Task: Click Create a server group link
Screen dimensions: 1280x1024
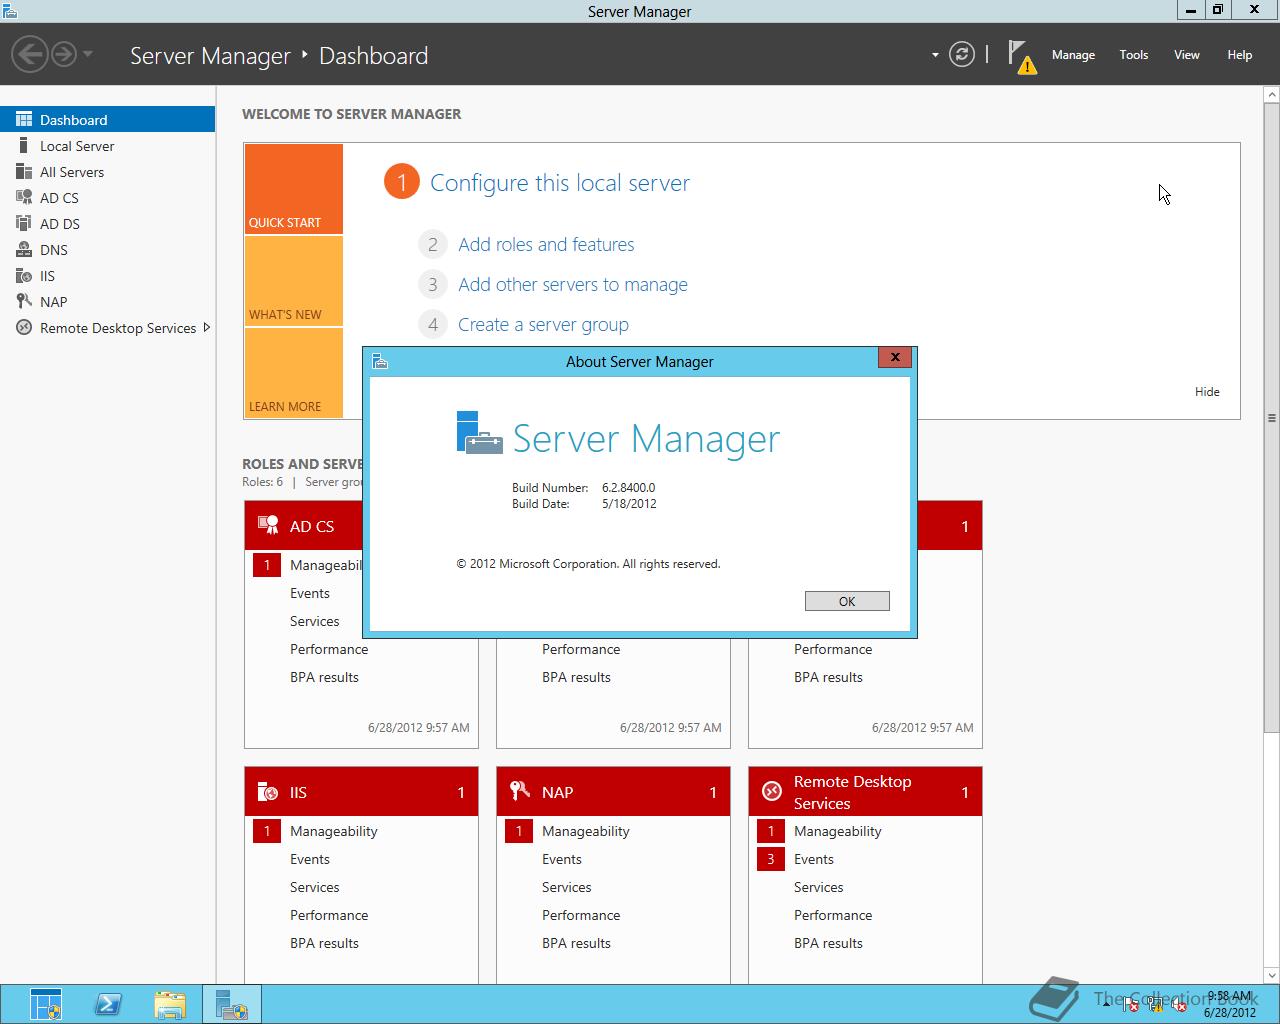Action: (x=543, y=324)
